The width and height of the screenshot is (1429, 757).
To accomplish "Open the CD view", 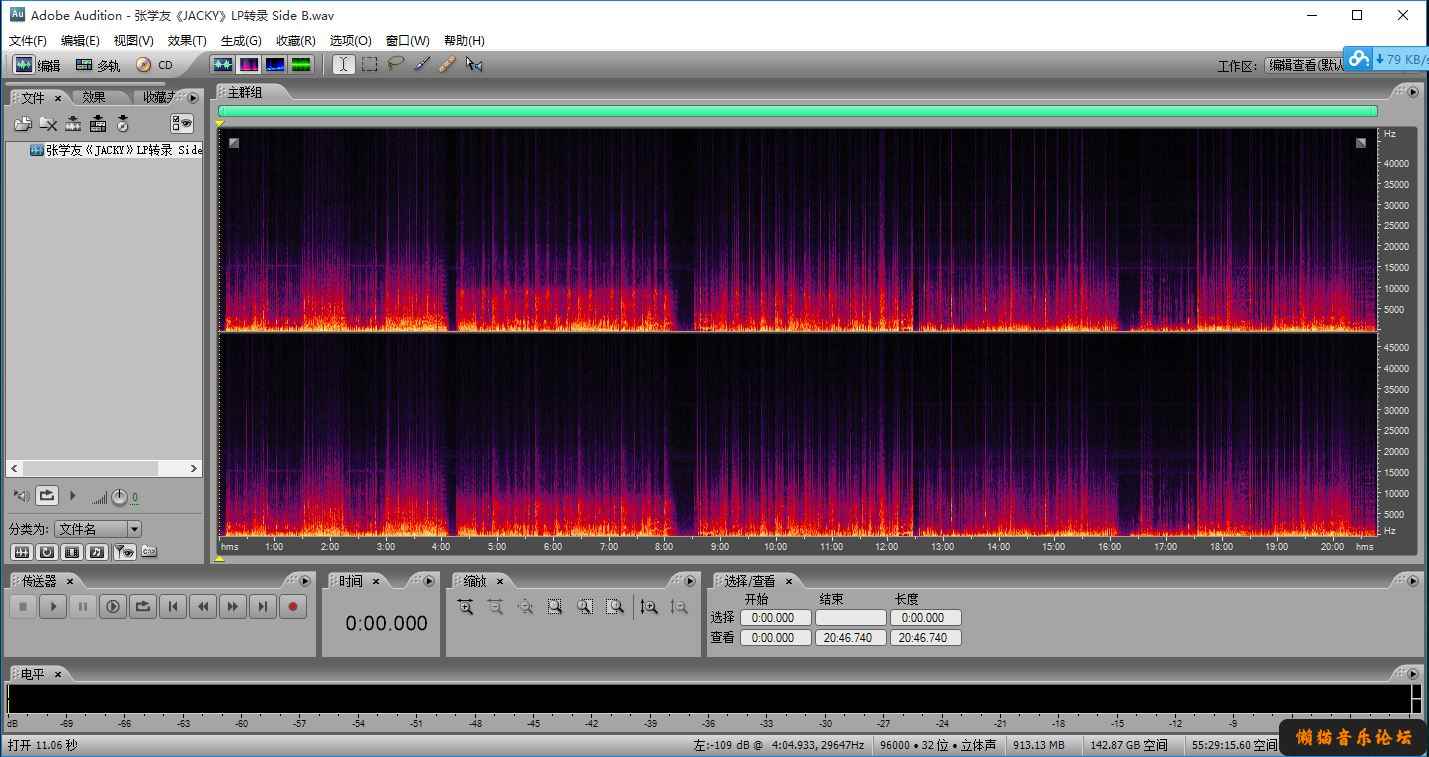I will [x=154, y=65].
